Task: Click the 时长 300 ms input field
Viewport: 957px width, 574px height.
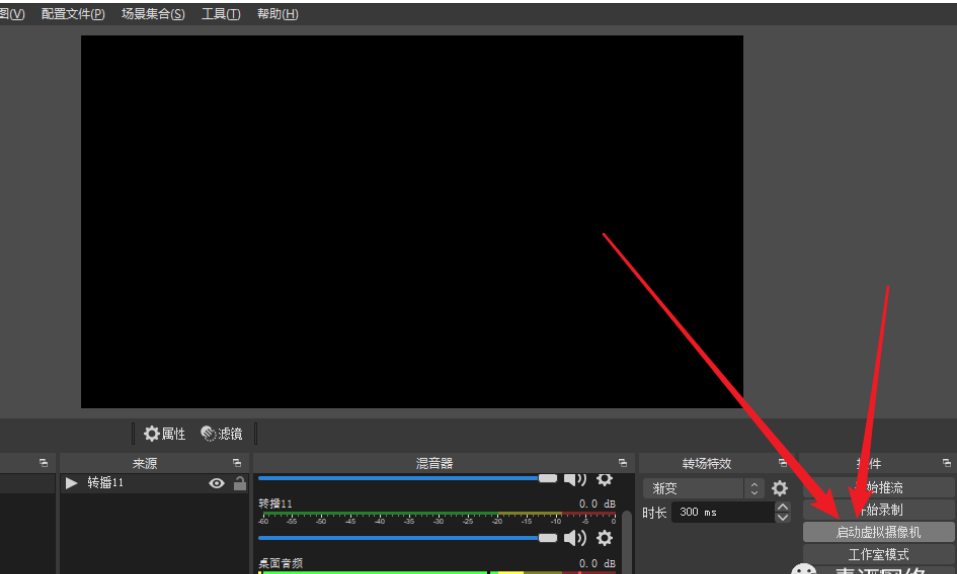Action: point(720,512)
